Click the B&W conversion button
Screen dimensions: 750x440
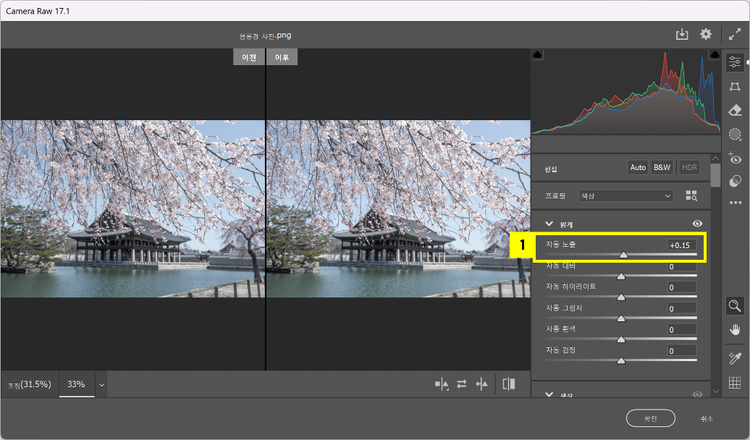[662, 167]
